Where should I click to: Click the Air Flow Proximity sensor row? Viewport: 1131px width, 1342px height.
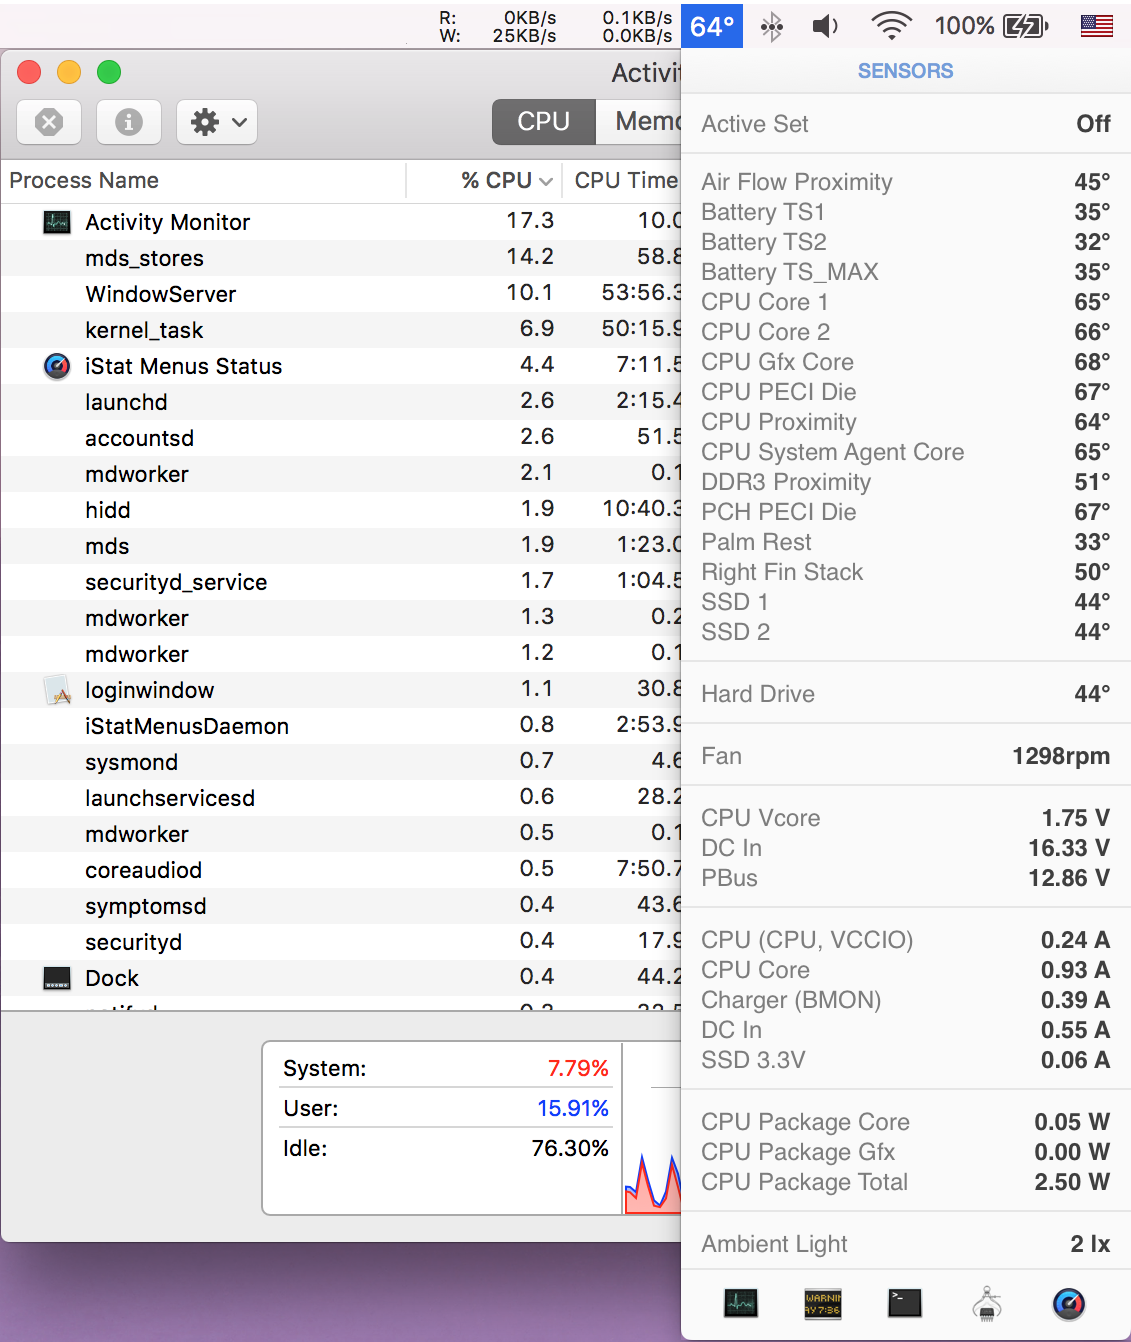pos(906,182)
